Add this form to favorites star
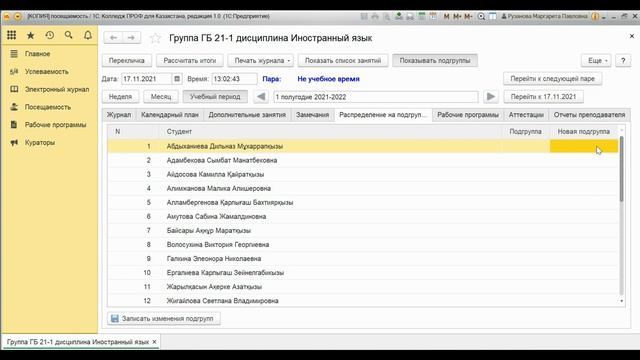Viewport: 640px width, 360px height. coord(155,38)
